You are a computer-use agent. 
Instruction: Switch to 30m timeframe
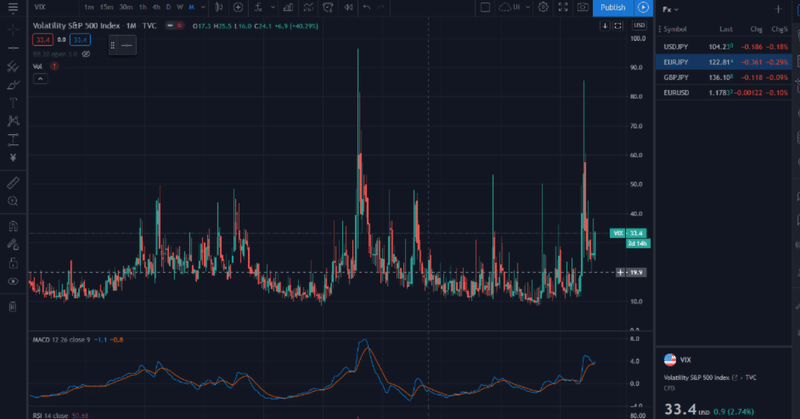coord(126,7)
